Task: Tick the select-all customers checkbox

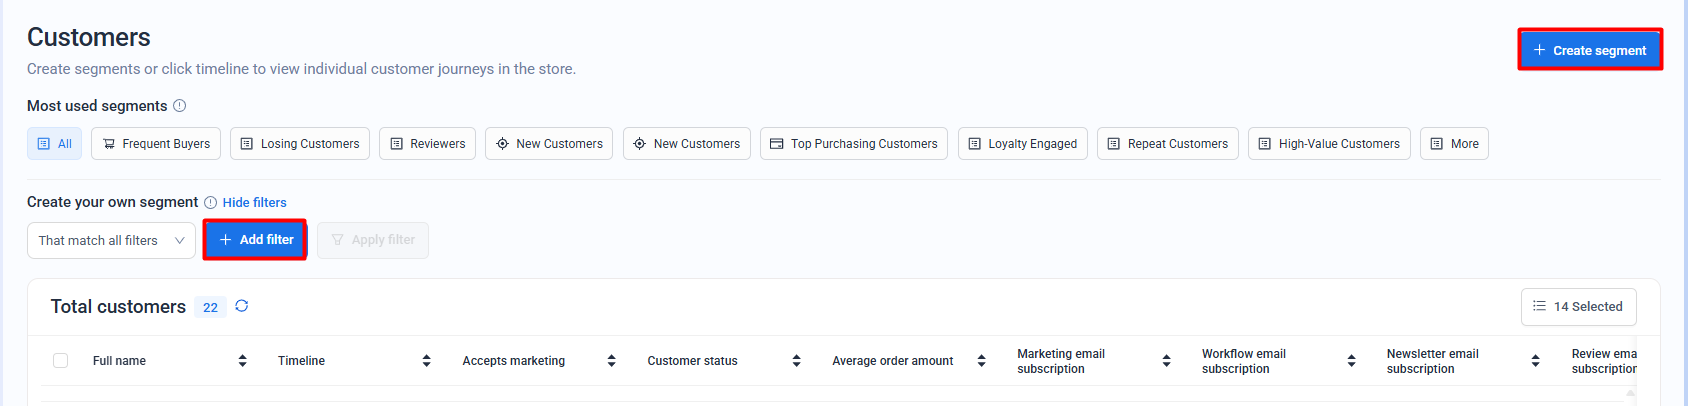Action: click(x=61, y=361)
